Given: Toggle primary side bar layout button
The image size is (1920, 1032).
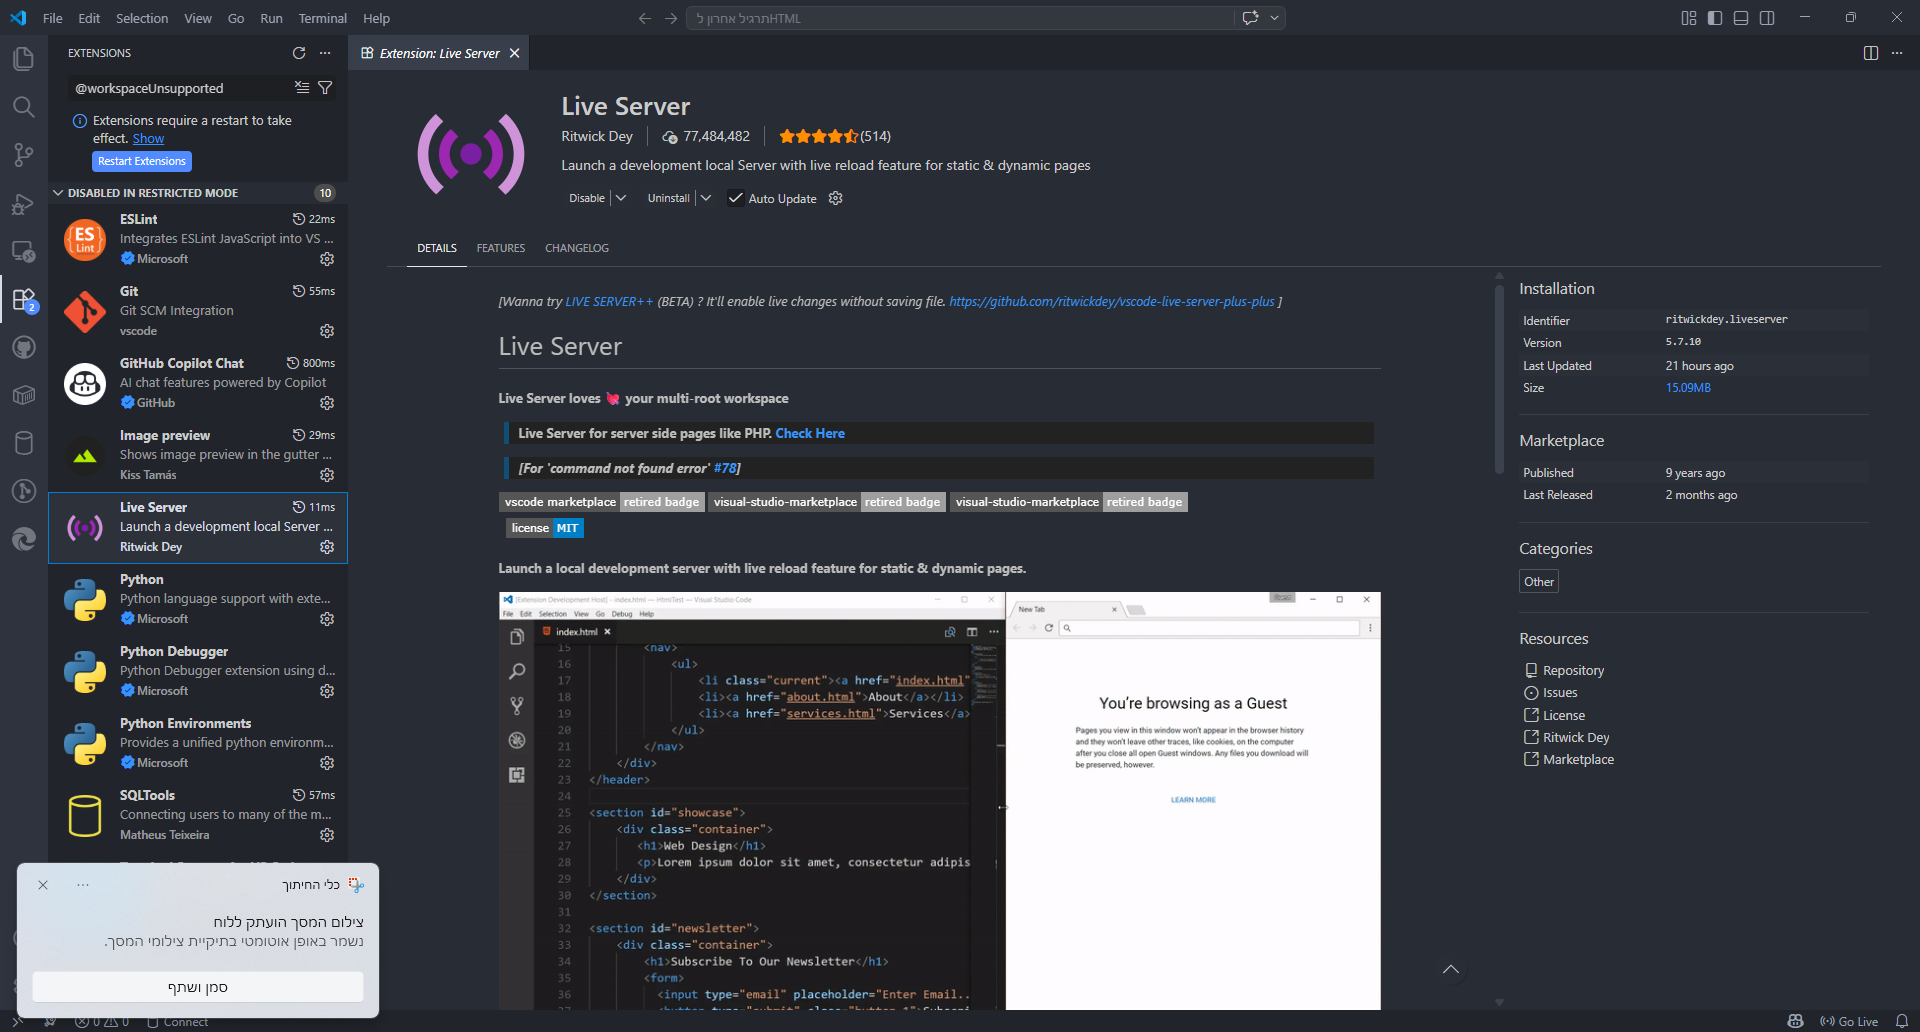Looking at the screenshot, I should pos(1715,18).
